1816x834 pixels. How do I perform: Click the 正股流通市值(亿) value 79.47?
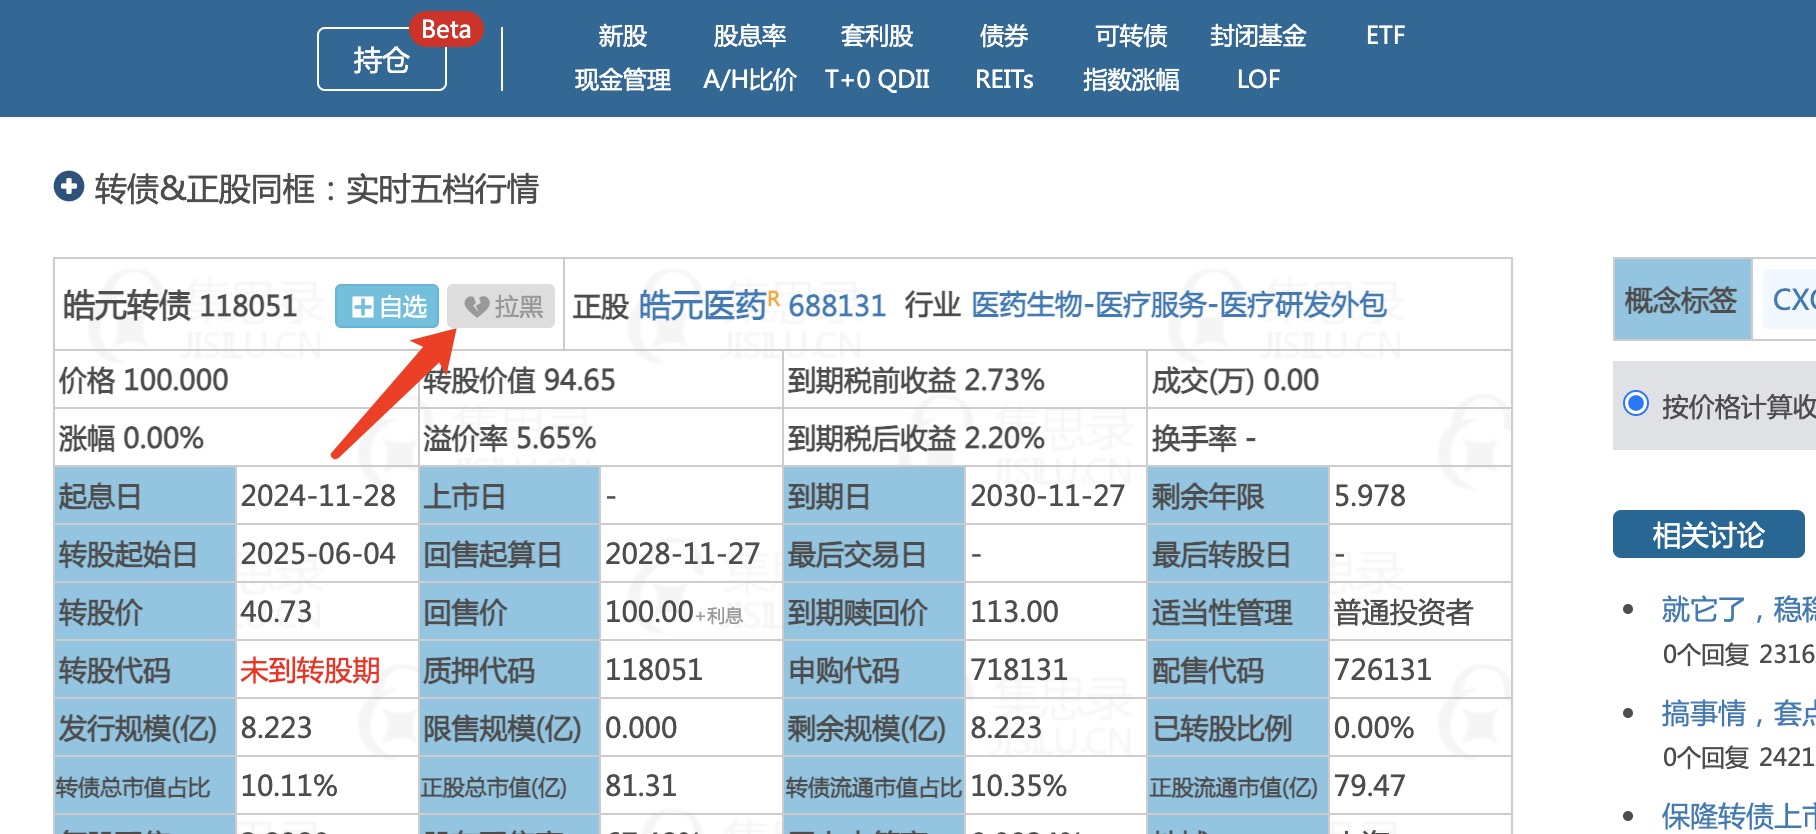(x=1370, y=786)
